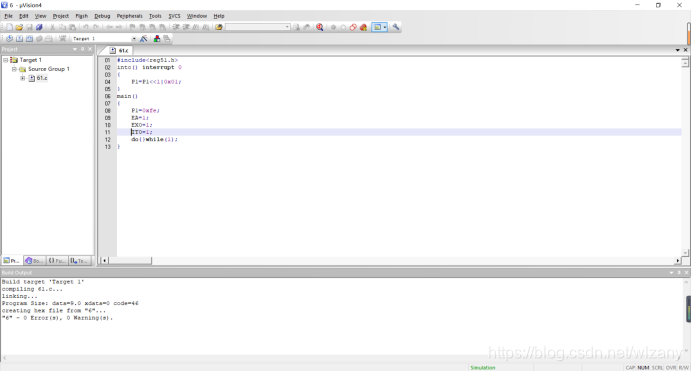
Task: Select Source Group 1 in project tree
Action: [x=49, y=69]
